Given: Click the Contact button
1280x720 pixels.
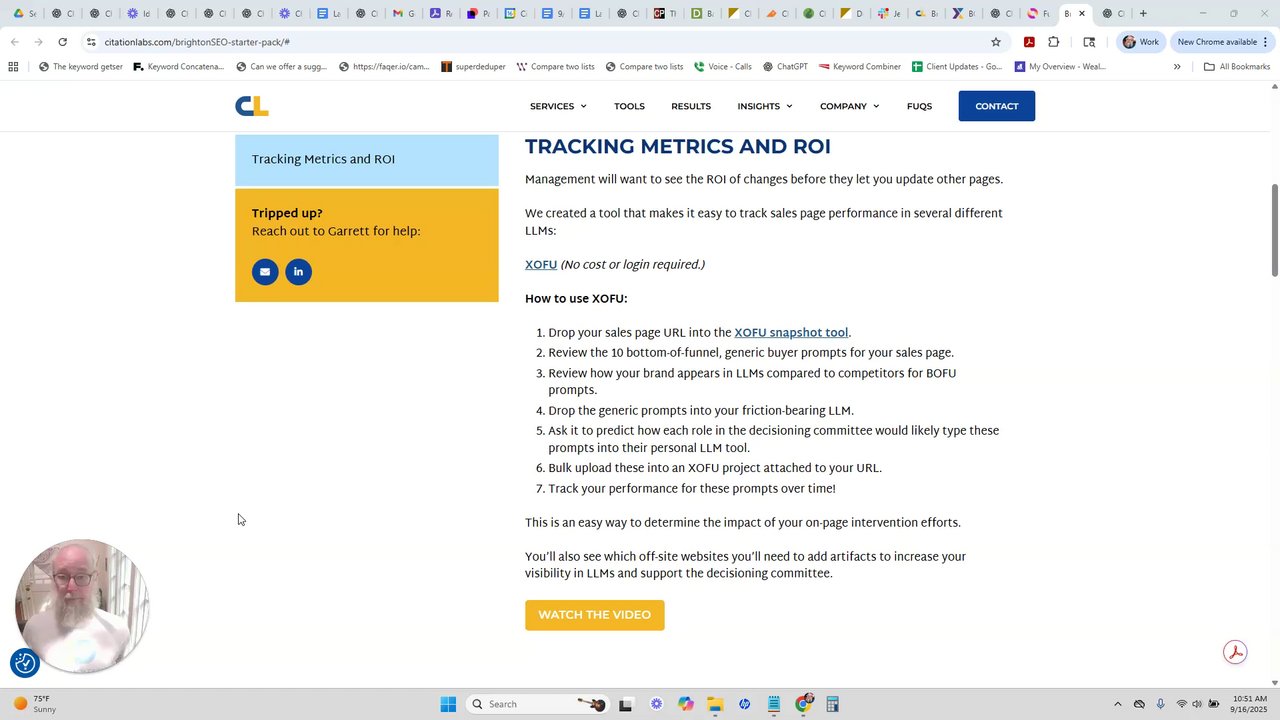Looking at the screenshot, I should [x=997, y=106].
